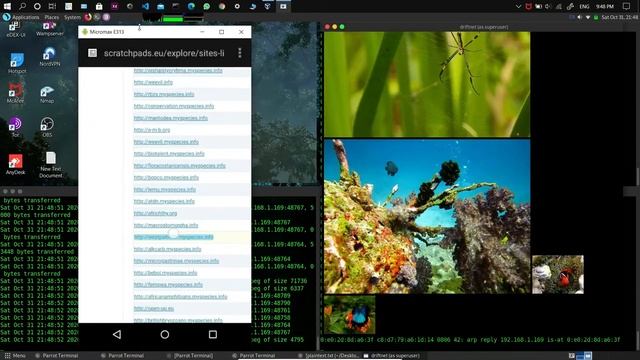640x360 pixels.
Task: Click the blue butterfly thumbnail in driftnet
Action: 349,315
